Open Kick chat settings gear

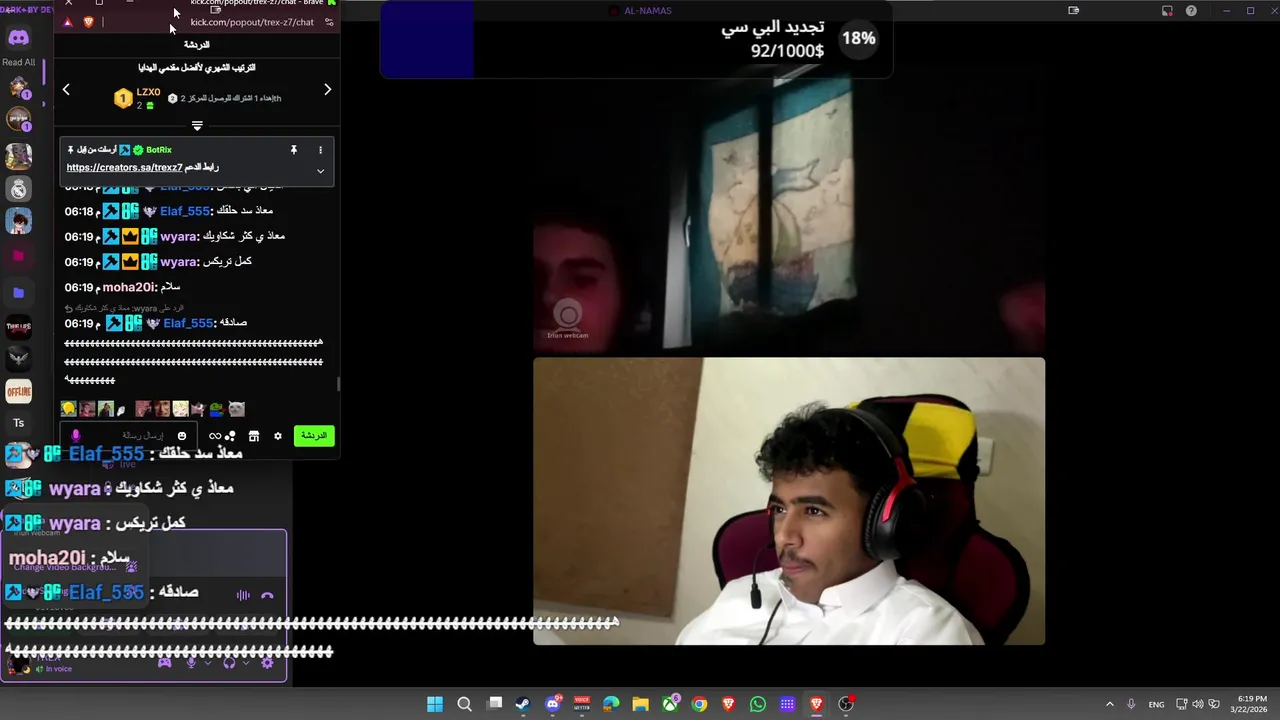pyautogui.click(x=278, y=436)
